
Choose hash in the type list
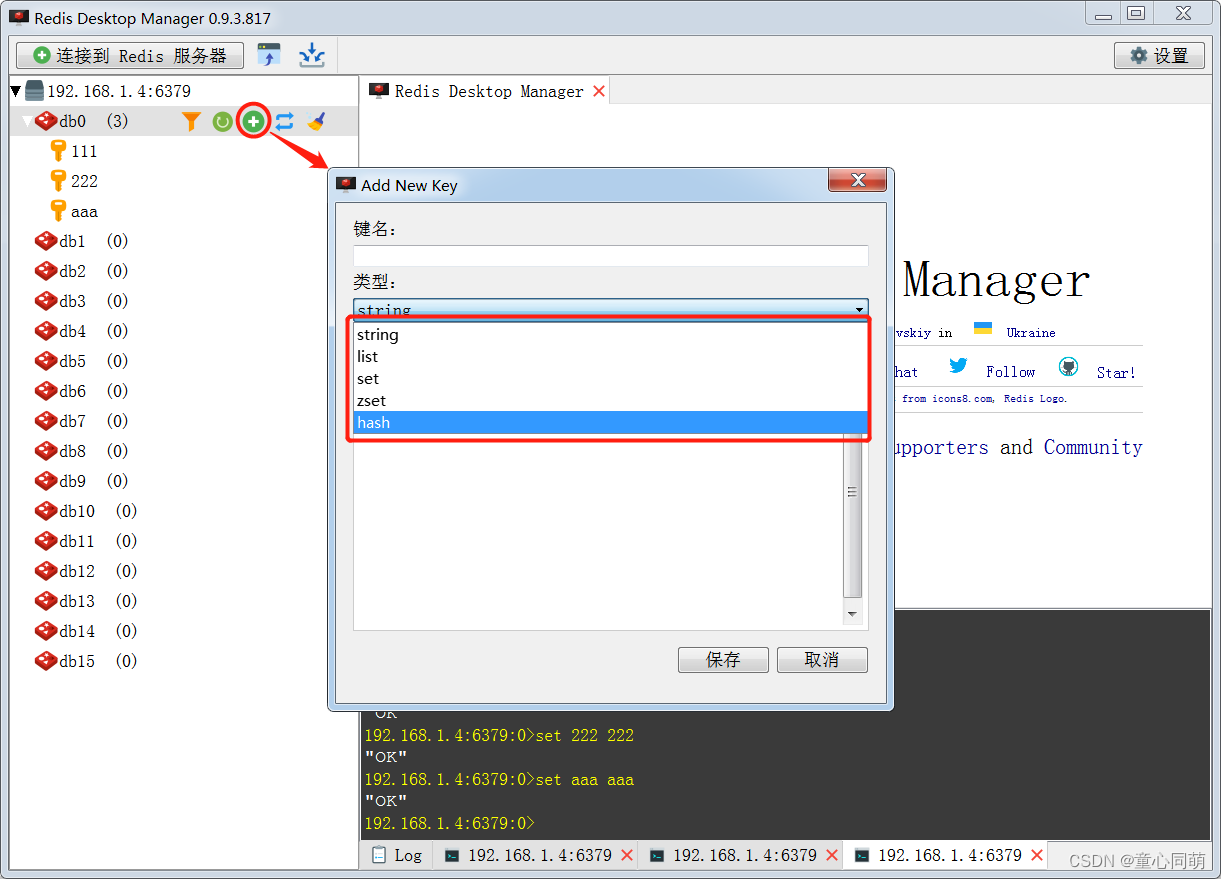coord(610,423)
